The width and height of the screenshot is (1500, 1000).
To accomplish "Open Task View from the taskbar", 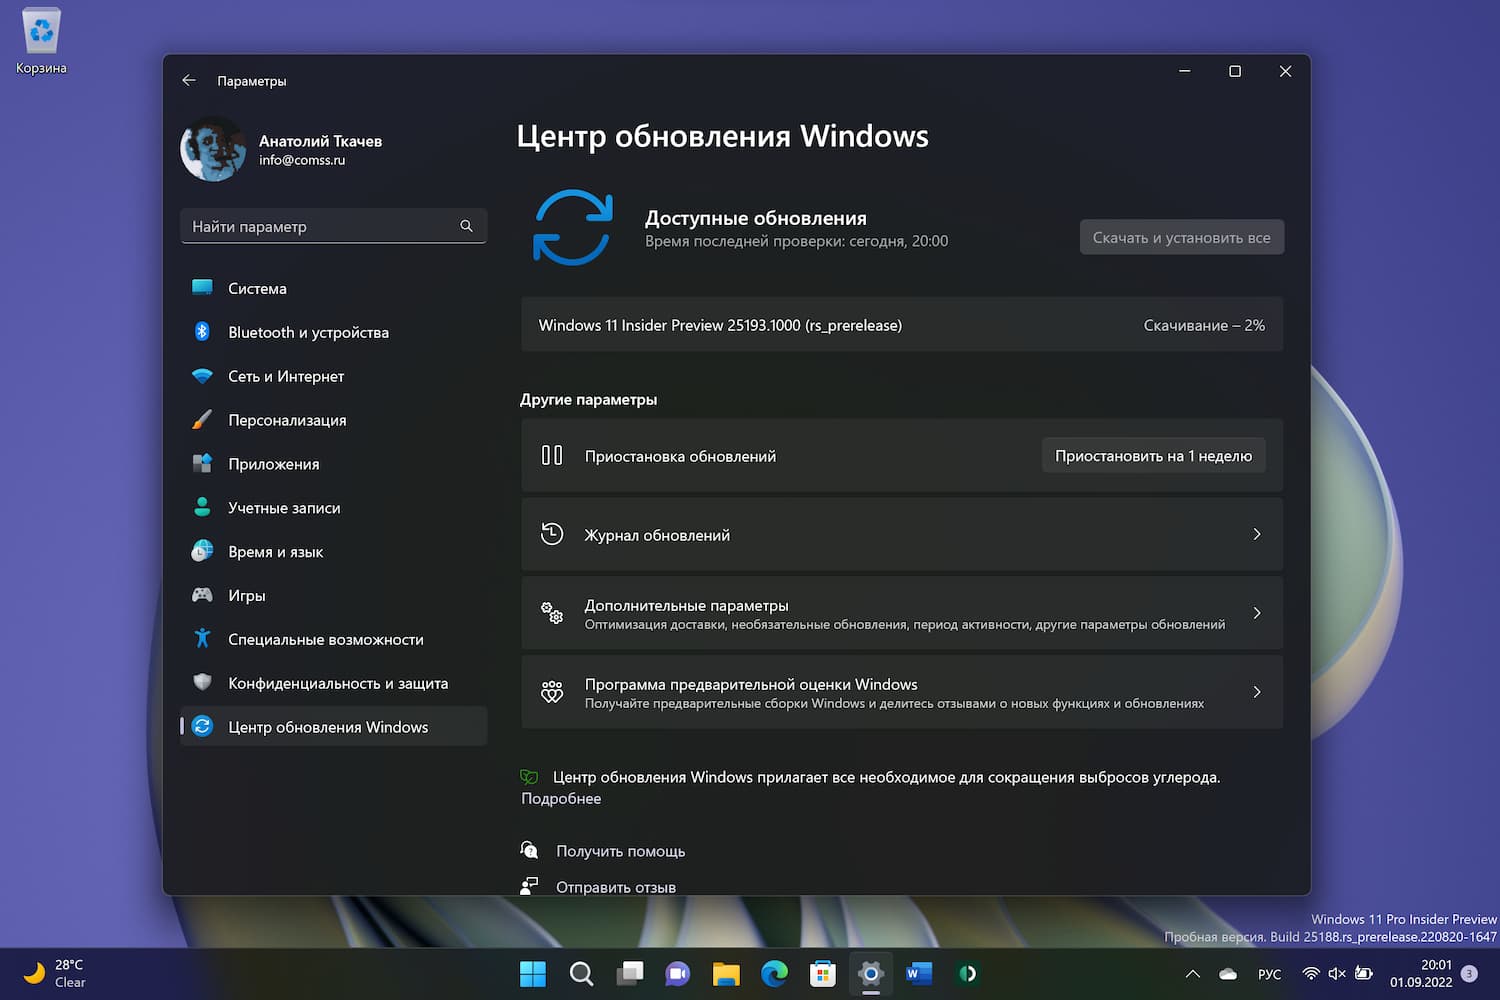I will pos(630,973).
